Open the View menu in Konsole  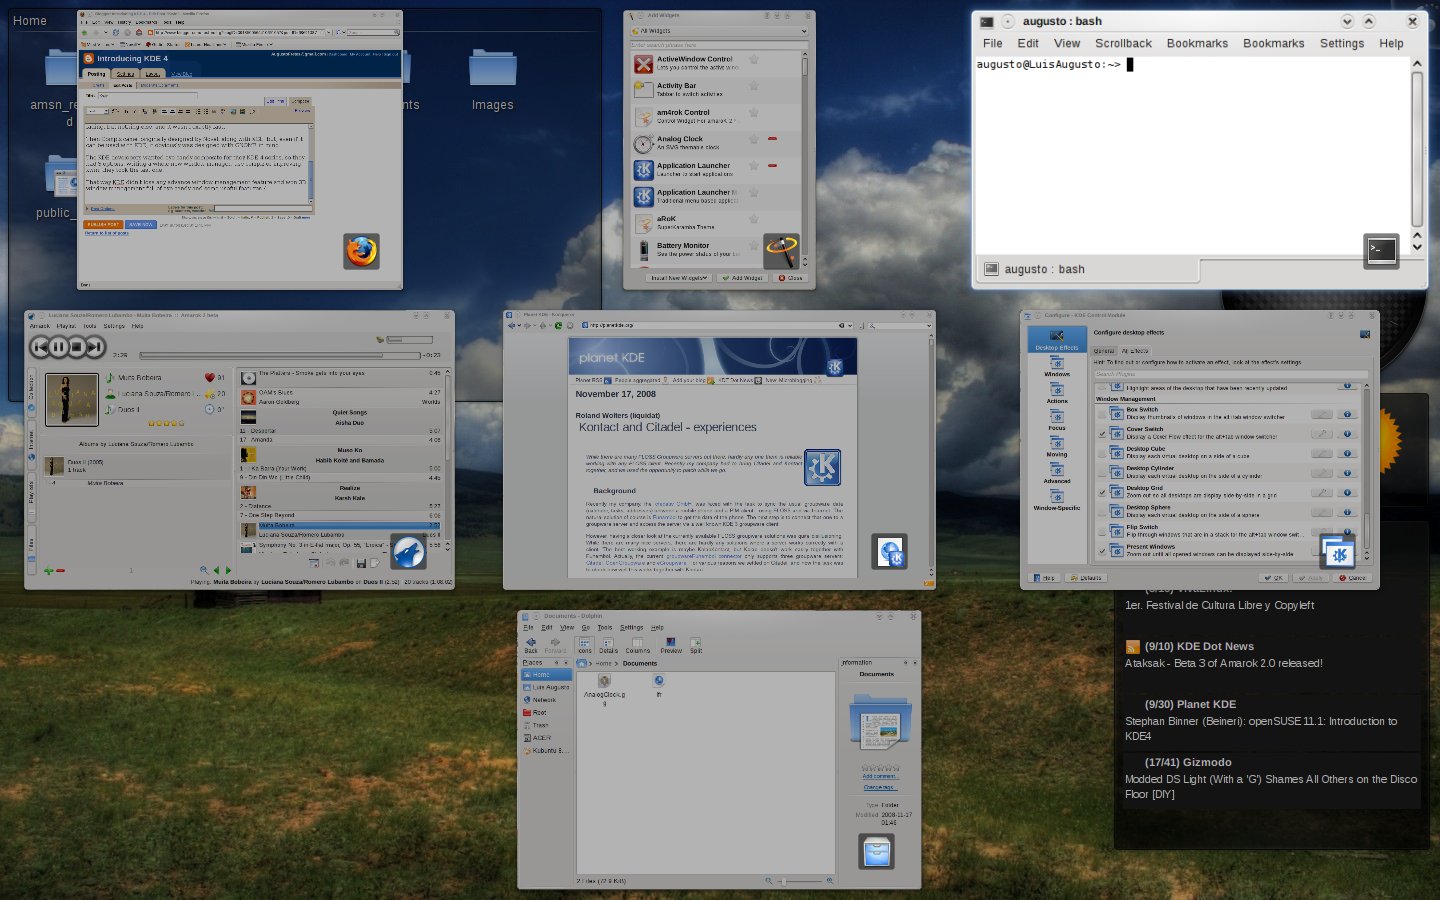(1067, 43)
